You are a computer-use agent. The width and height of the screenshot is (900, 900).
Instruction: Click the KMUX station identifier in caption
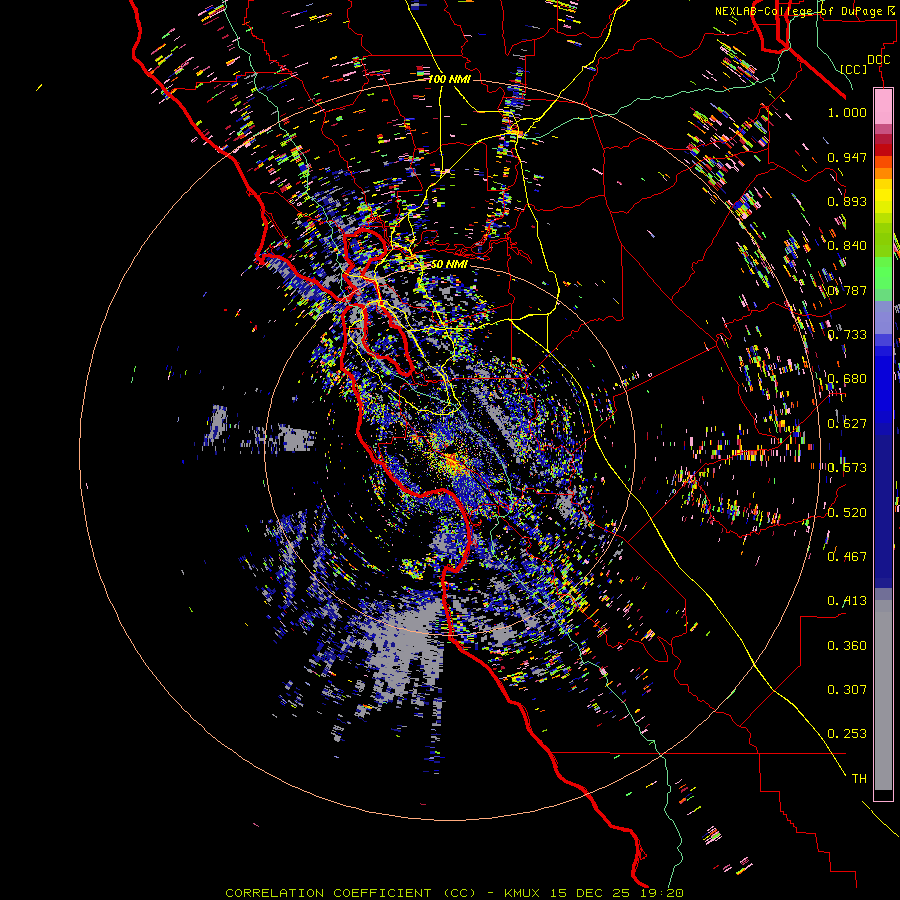click(522, 893)
